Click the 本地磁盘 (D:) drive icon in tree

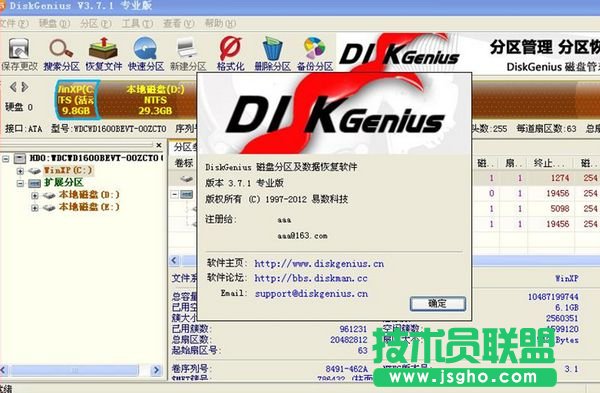tap(49, 196)
